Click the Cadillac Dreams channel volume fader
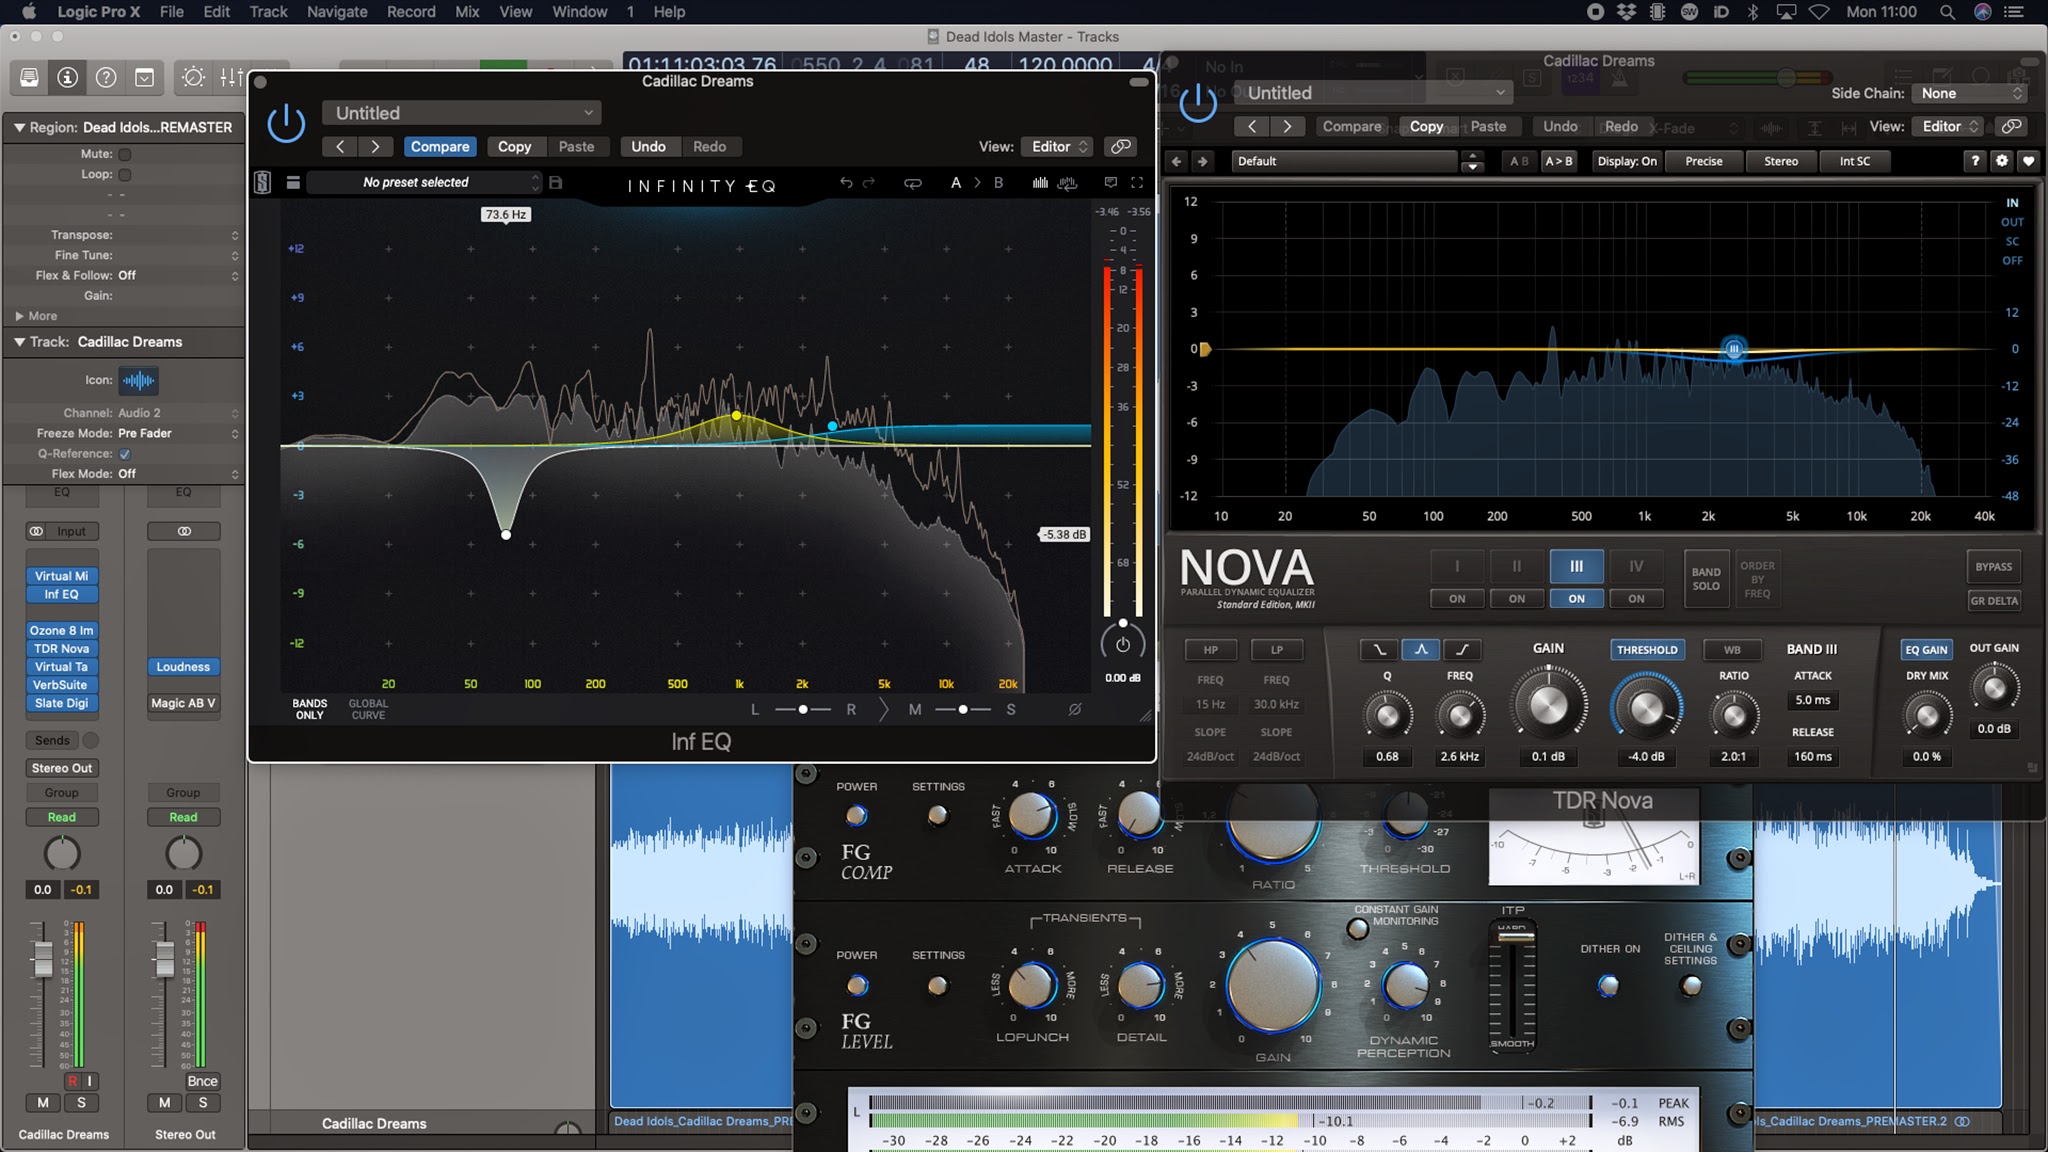This screenshot has height=1152, width=2048. pos(42,960)
